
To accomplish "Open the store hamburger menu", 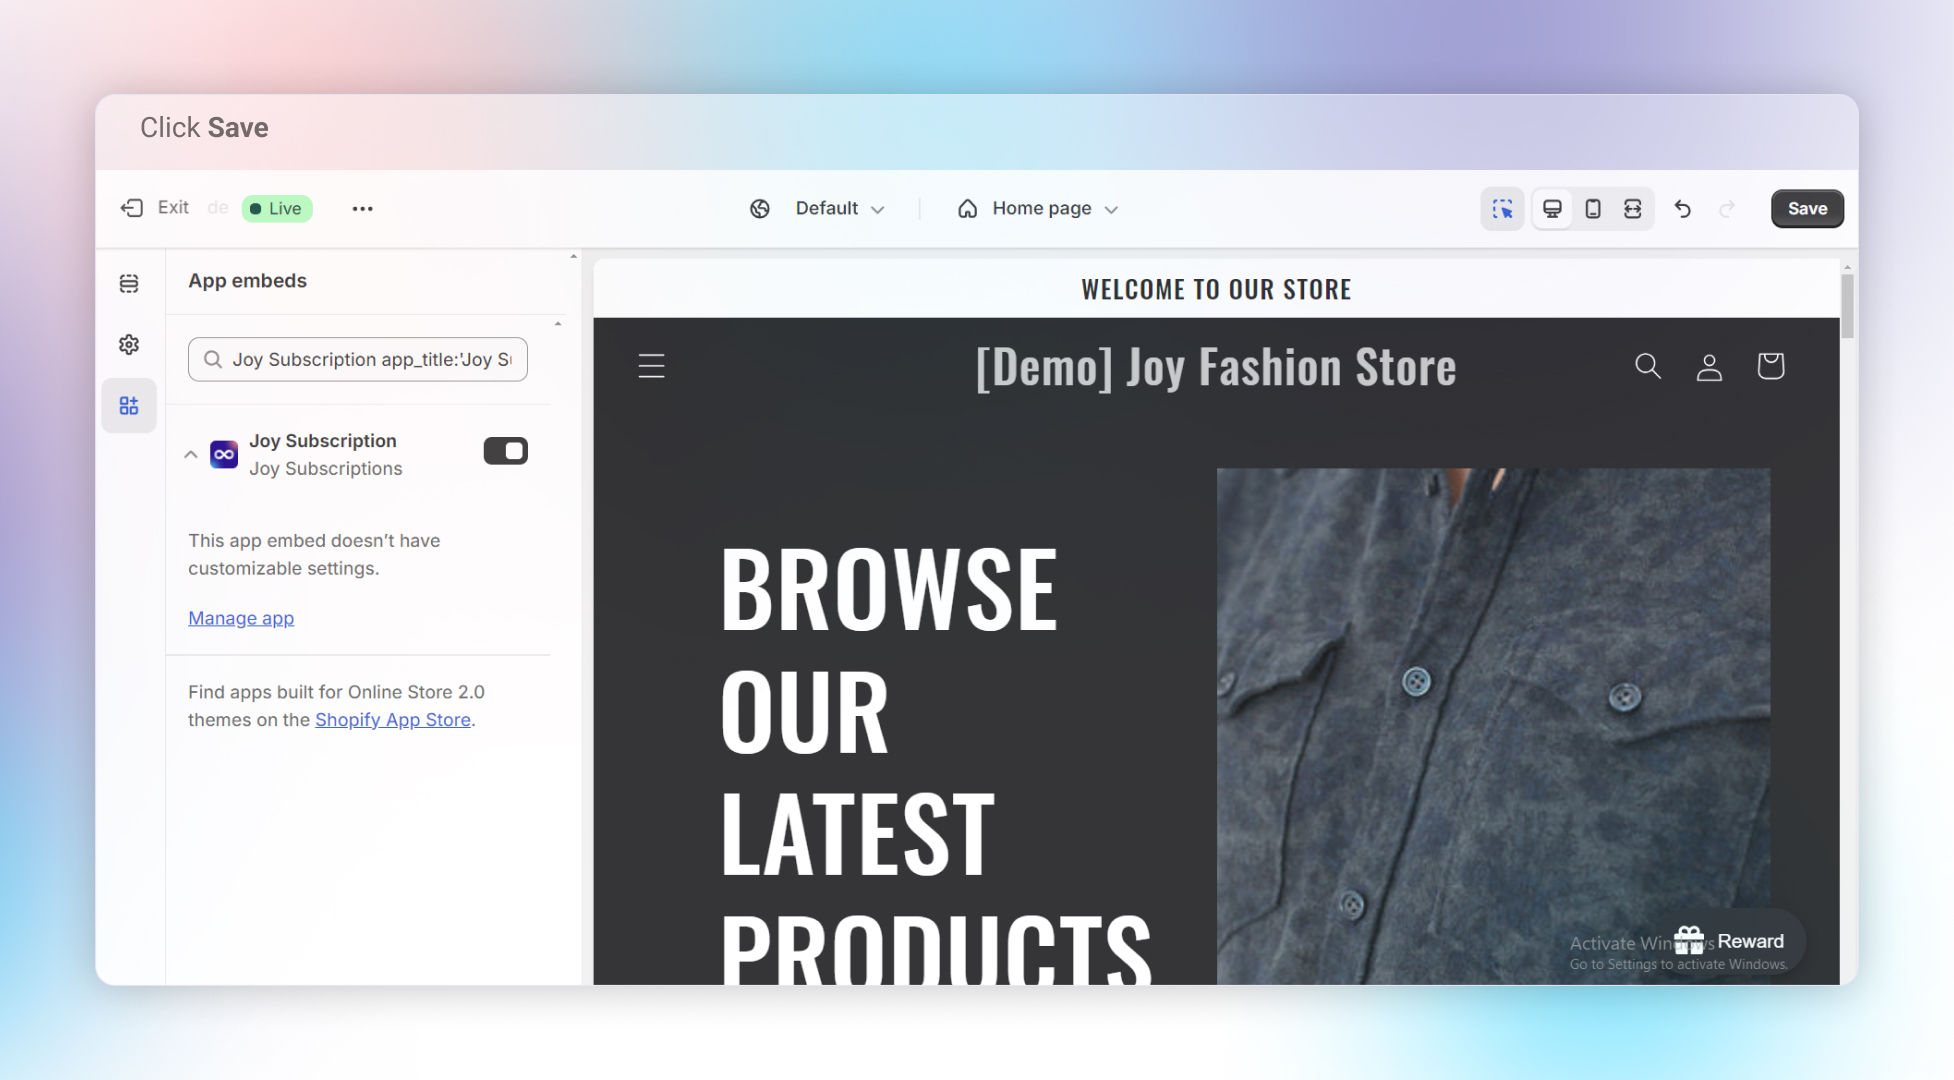I will coord(652,366).
